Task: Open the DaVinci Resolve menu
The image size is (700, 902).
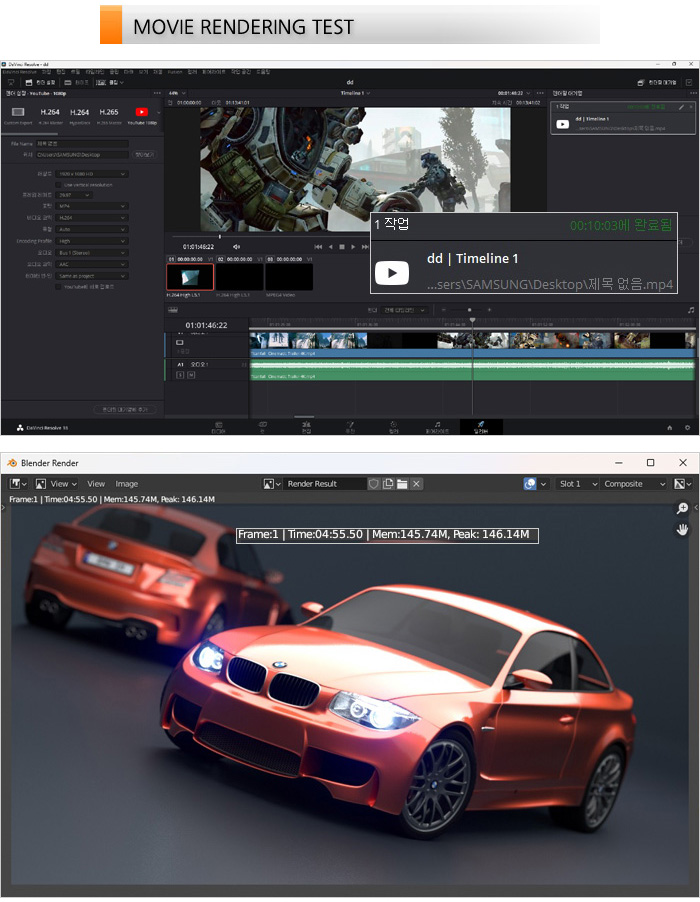Action: tap(18, 72)
